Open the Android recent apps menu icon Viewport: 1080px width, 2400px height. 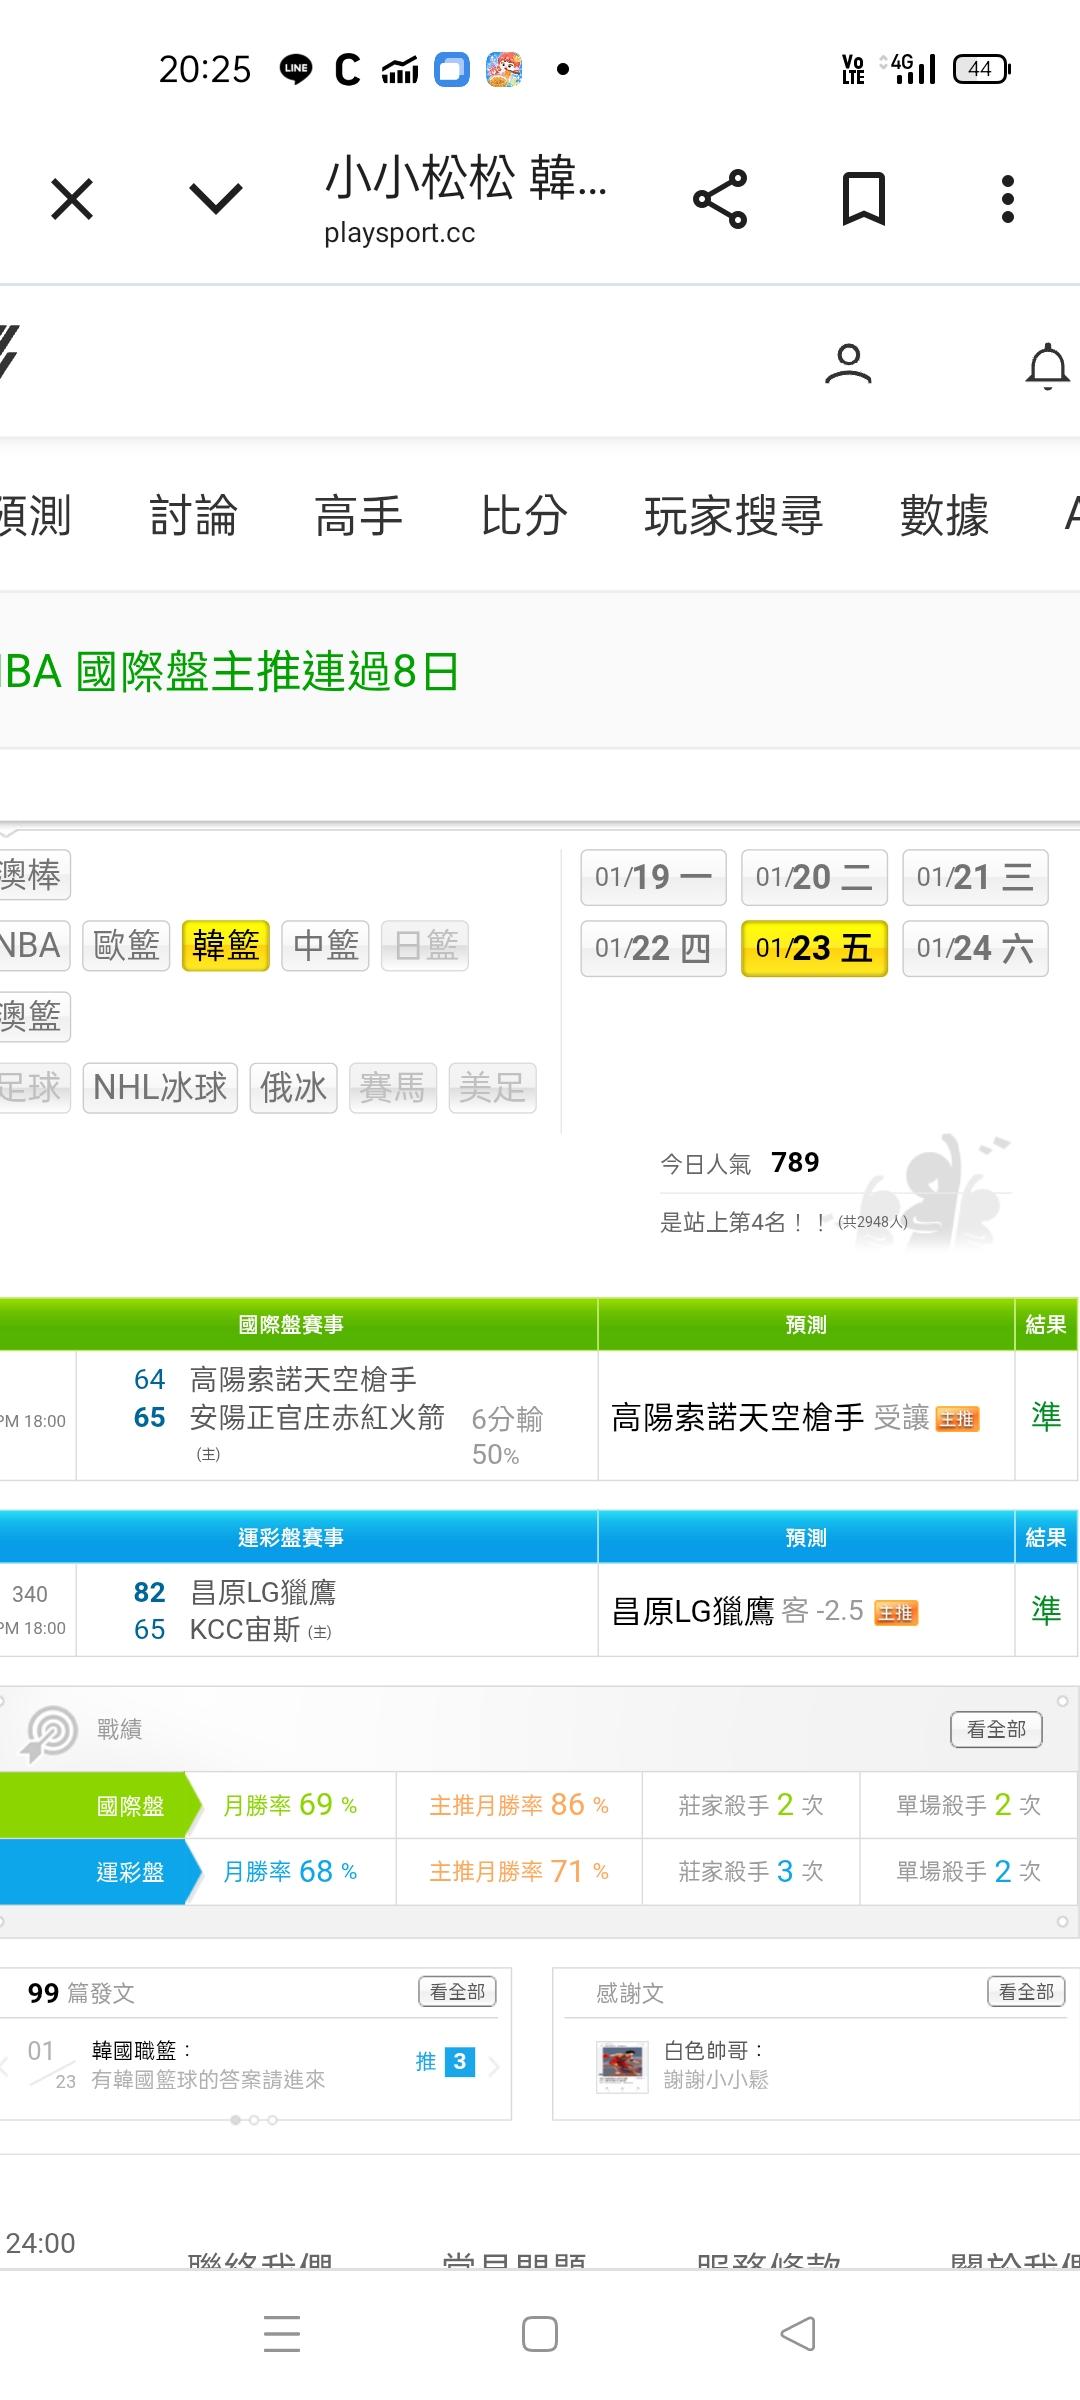(x=282, y=2334)
